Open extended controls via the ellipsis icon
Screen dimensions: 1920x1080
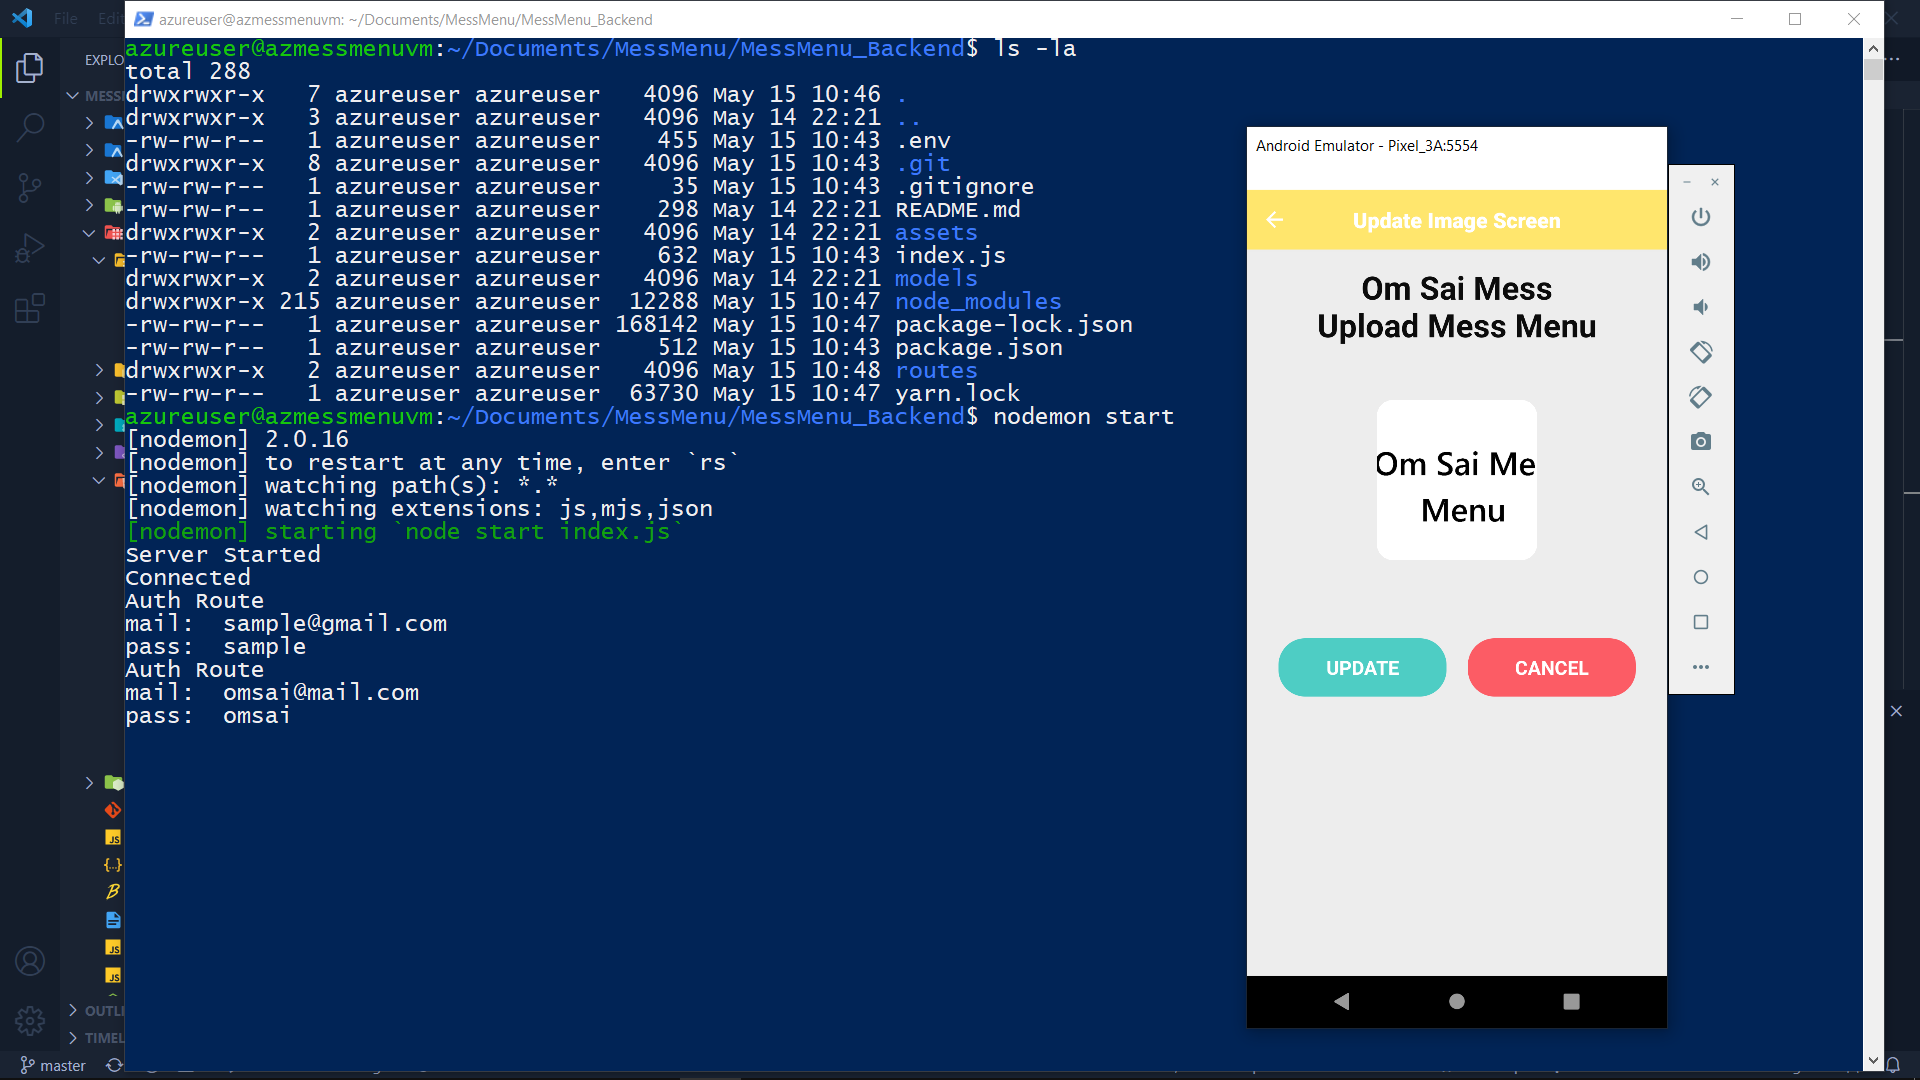pyautogui.click(x=1701, y=667)
